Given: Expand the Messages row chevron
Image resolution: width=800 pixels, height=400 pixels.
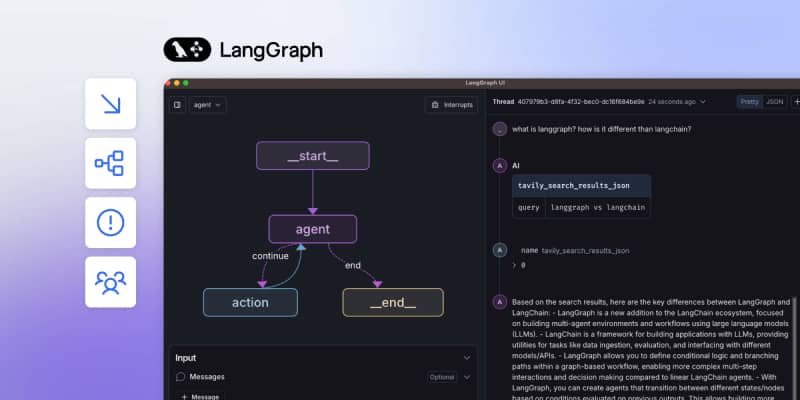Looking at the screenshot, I should pos(467,377).
